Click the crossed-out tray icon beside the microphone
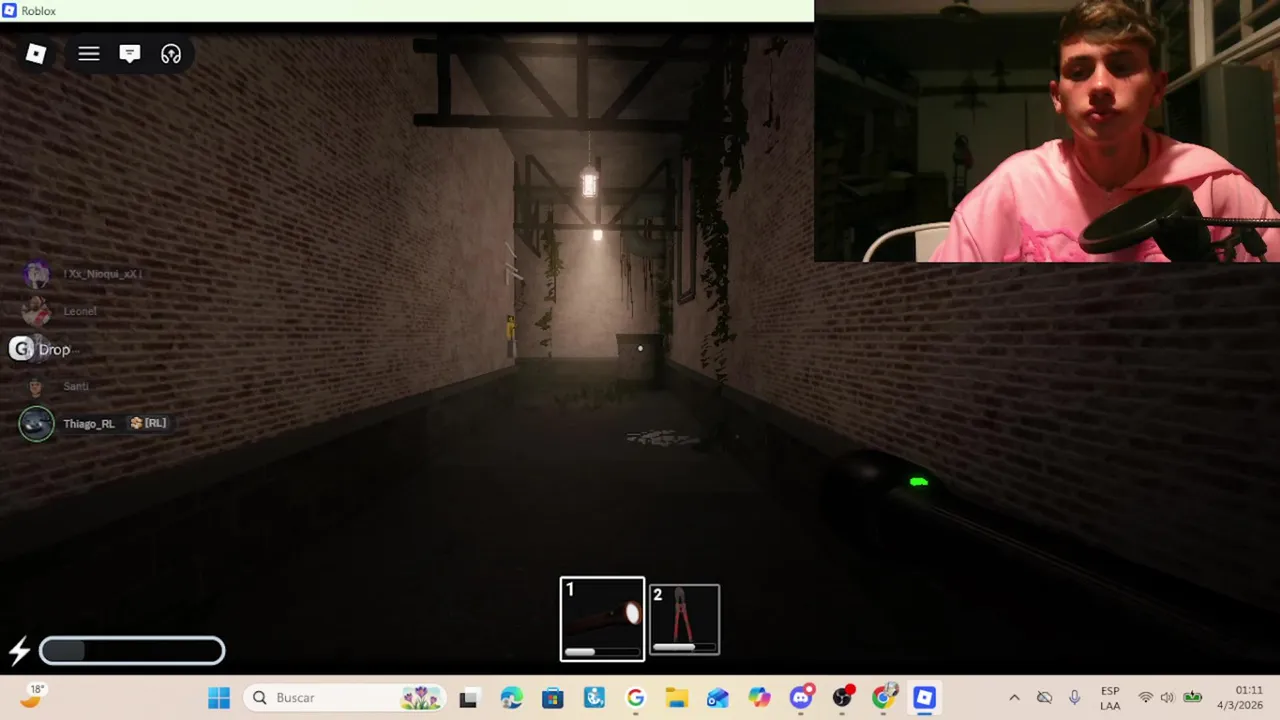 [1044, 698]
